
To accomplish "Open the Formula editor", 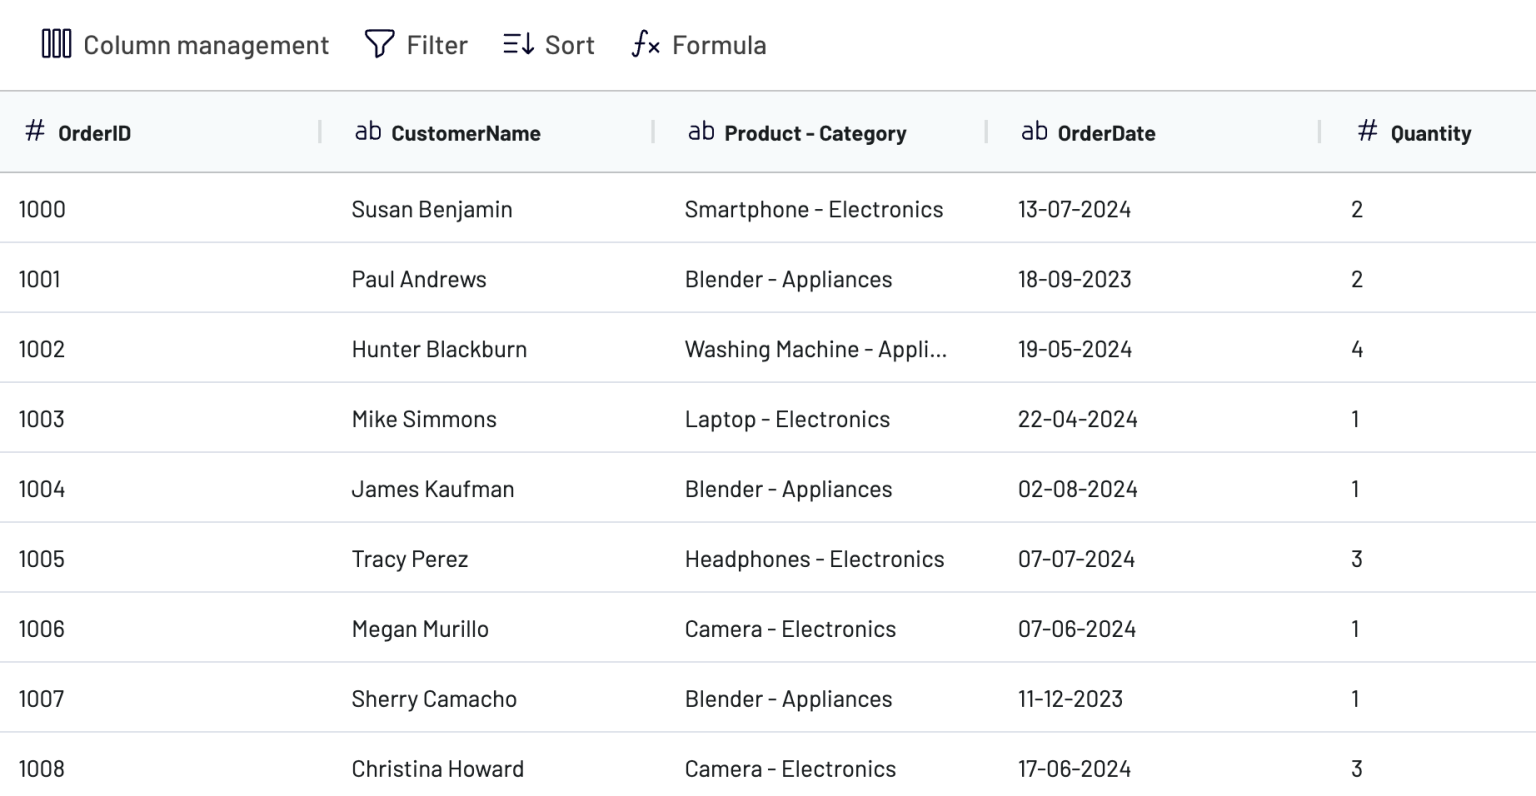I will point(697,44).
